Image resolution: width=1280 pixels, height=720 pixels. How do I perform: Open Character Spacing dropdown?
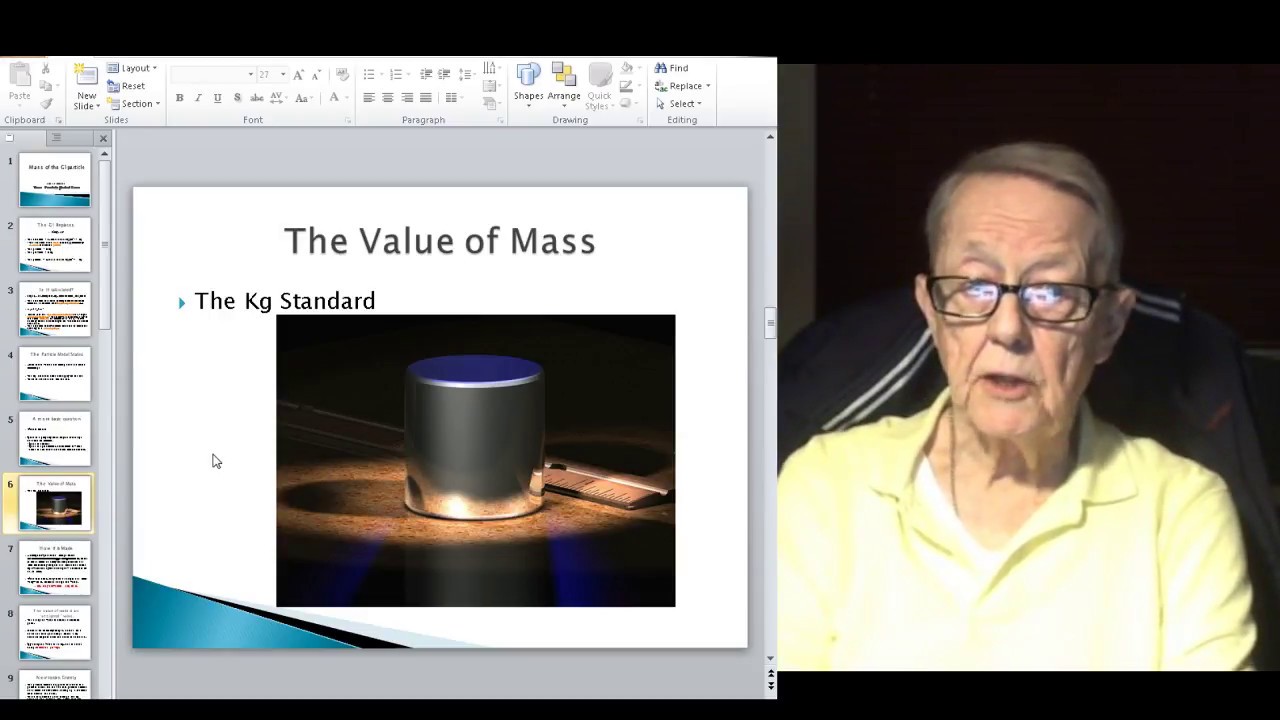(x=279, y=98)
